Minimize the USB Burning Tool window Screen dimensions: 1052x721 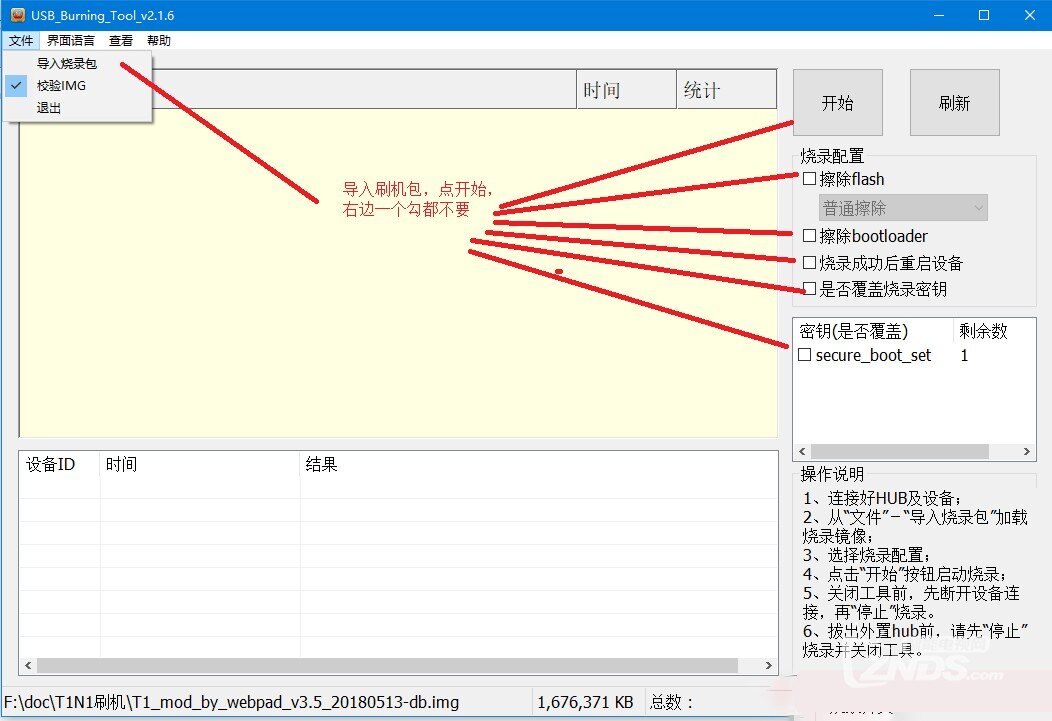tap(939, 15)
